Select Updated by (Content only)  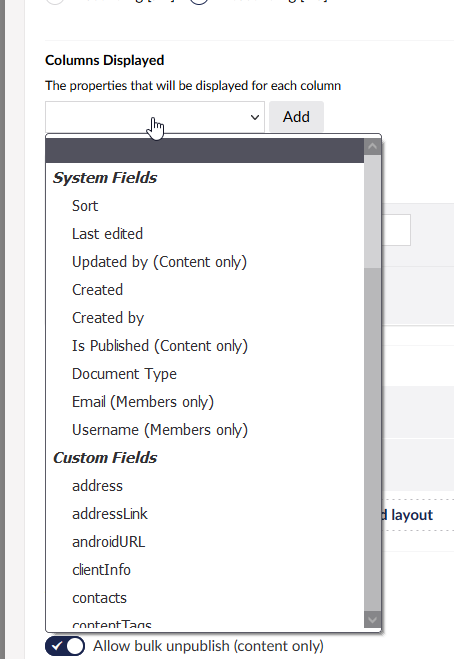205,262
